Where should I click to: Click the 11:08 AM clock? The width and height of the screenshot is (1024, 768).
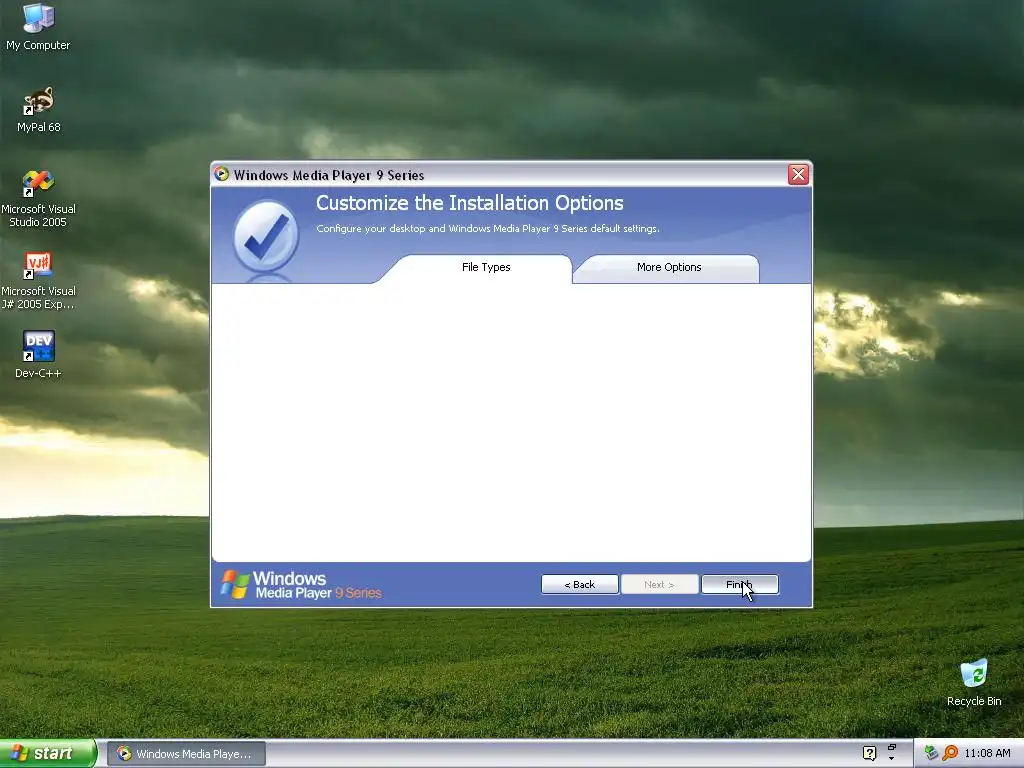[x=987, y=753]
